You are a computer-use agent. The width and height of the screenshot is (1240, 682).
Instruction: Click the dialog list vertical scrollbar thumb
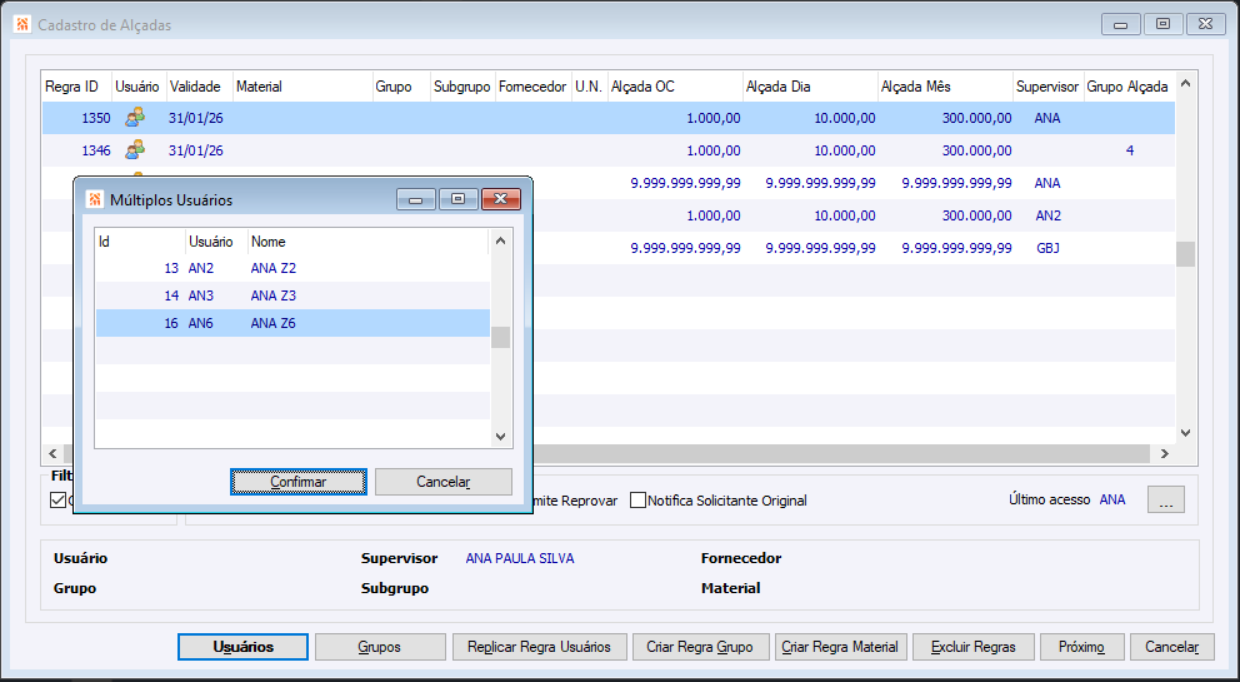(x=501, y=337)
